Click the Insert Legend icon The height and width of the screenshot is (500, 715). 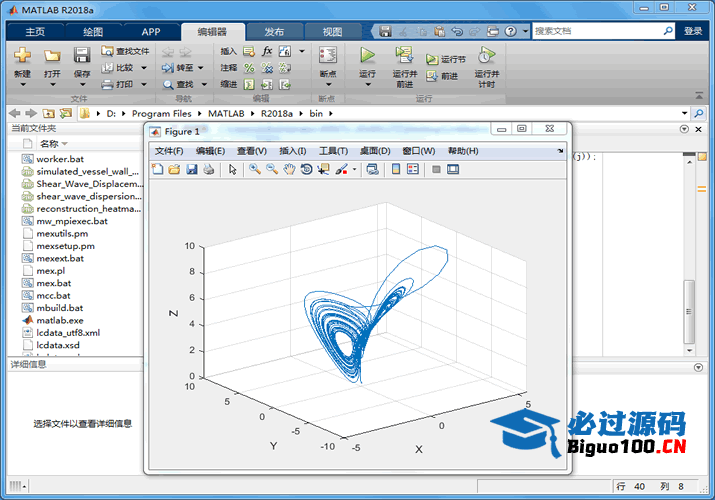(413, 169)
